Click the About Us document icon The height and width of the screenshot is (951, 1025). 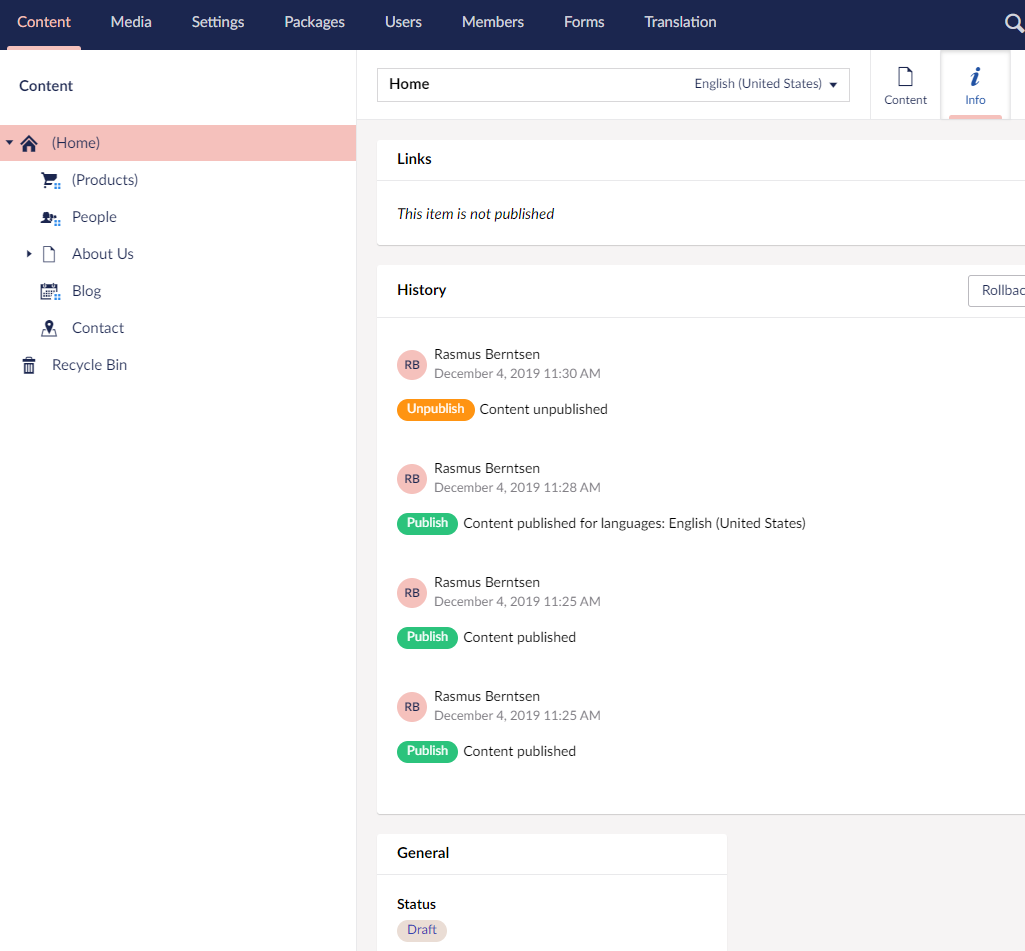(x=49, y=254)
